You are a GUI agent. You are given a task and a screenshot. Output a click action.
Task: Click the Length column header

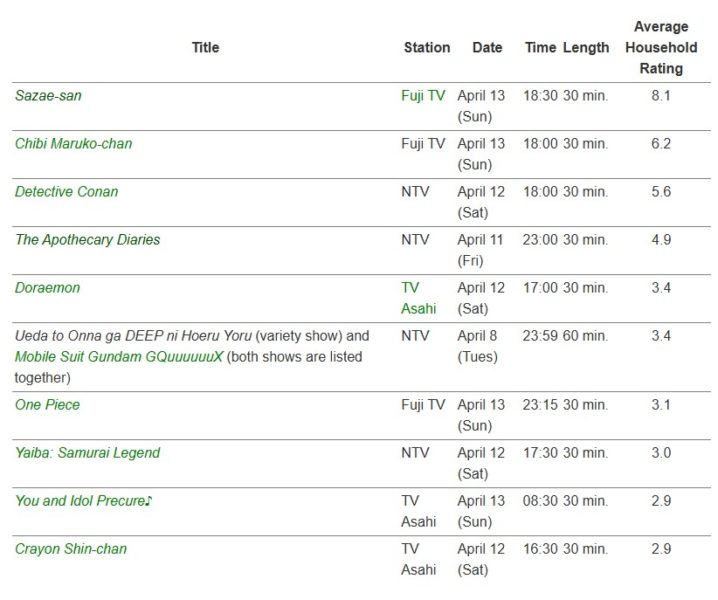click(x=586, y=48)
